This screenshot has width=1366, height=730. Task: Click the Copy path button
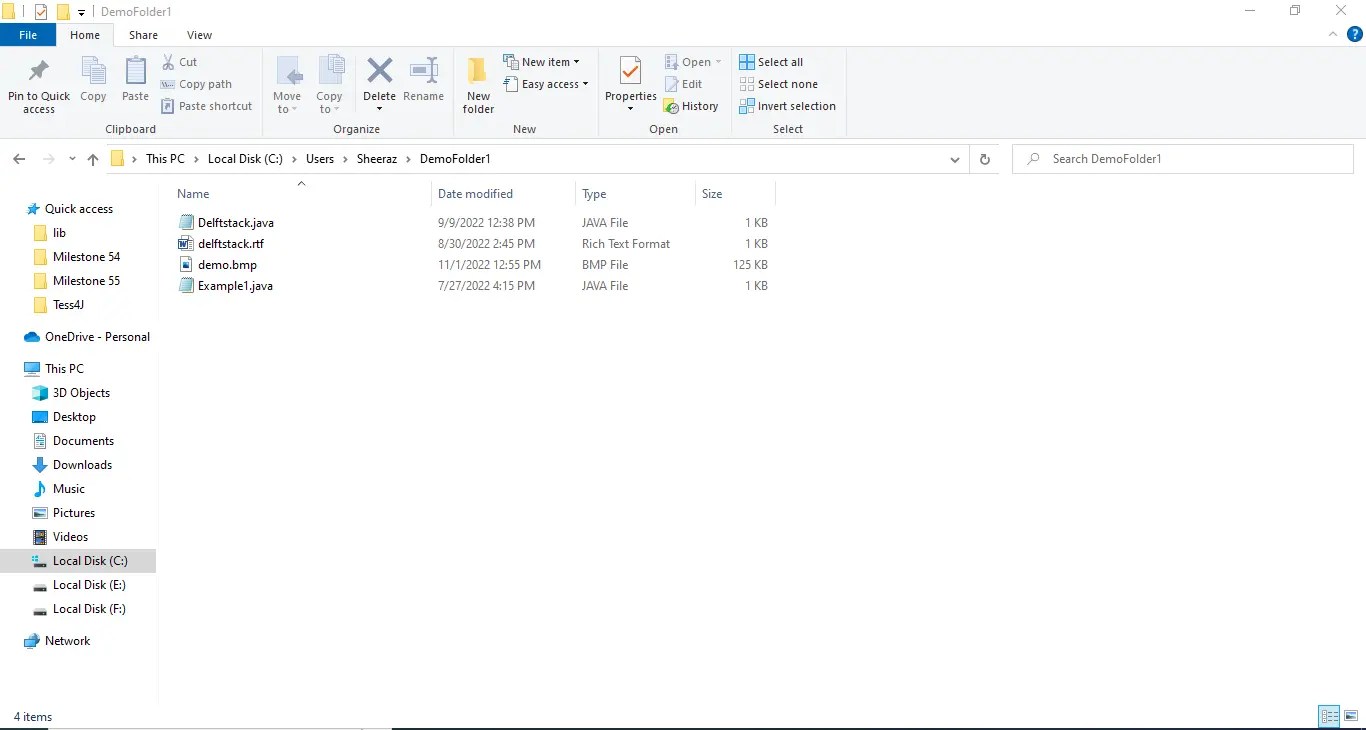click(x=197, y=84)
